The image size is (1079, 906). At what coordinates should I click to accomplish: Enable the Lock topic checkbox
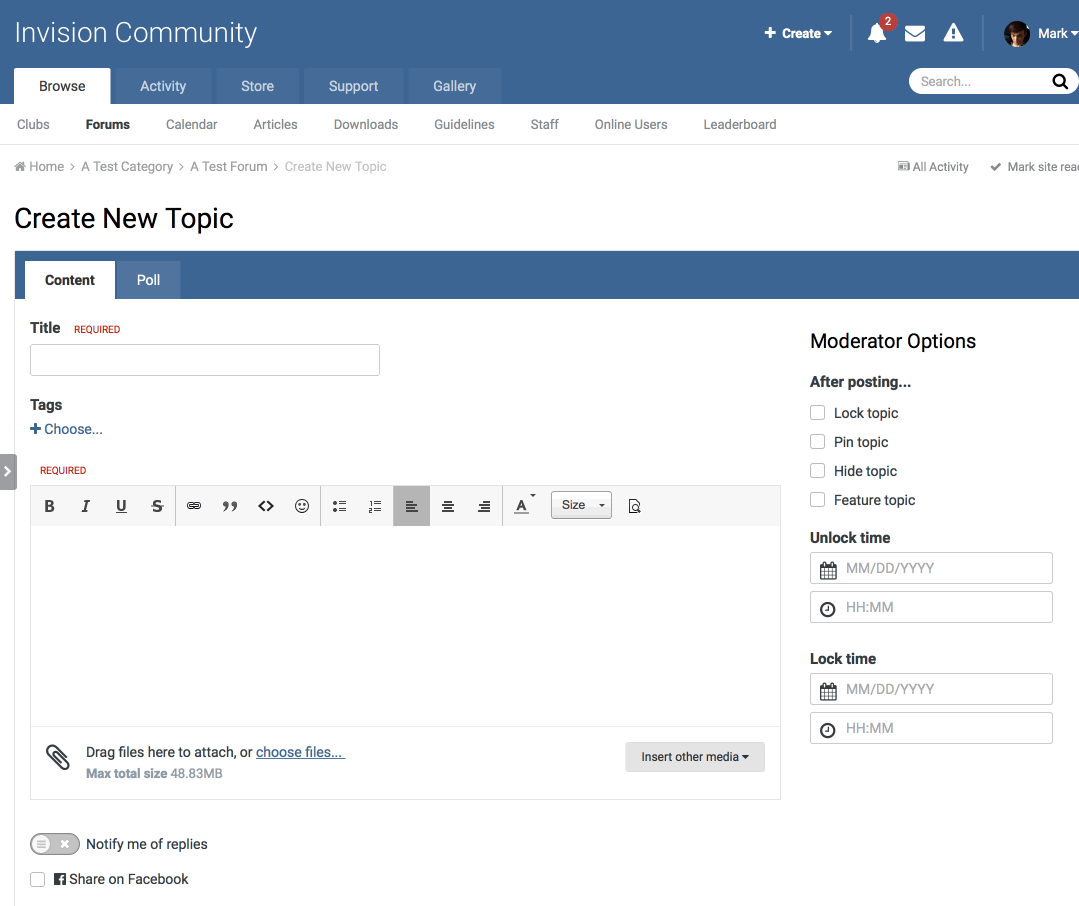(x=817, y=413)
